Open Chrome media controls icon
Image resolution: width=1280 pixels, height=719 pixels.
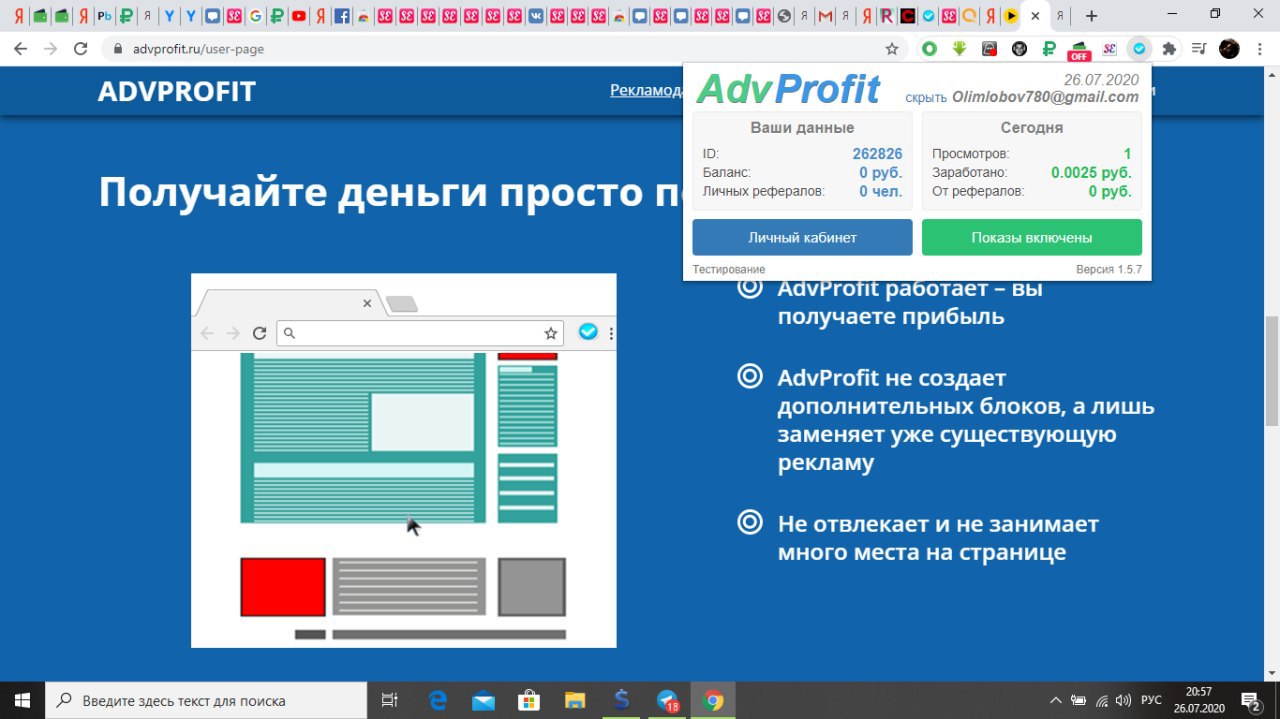coord(1199,48)
